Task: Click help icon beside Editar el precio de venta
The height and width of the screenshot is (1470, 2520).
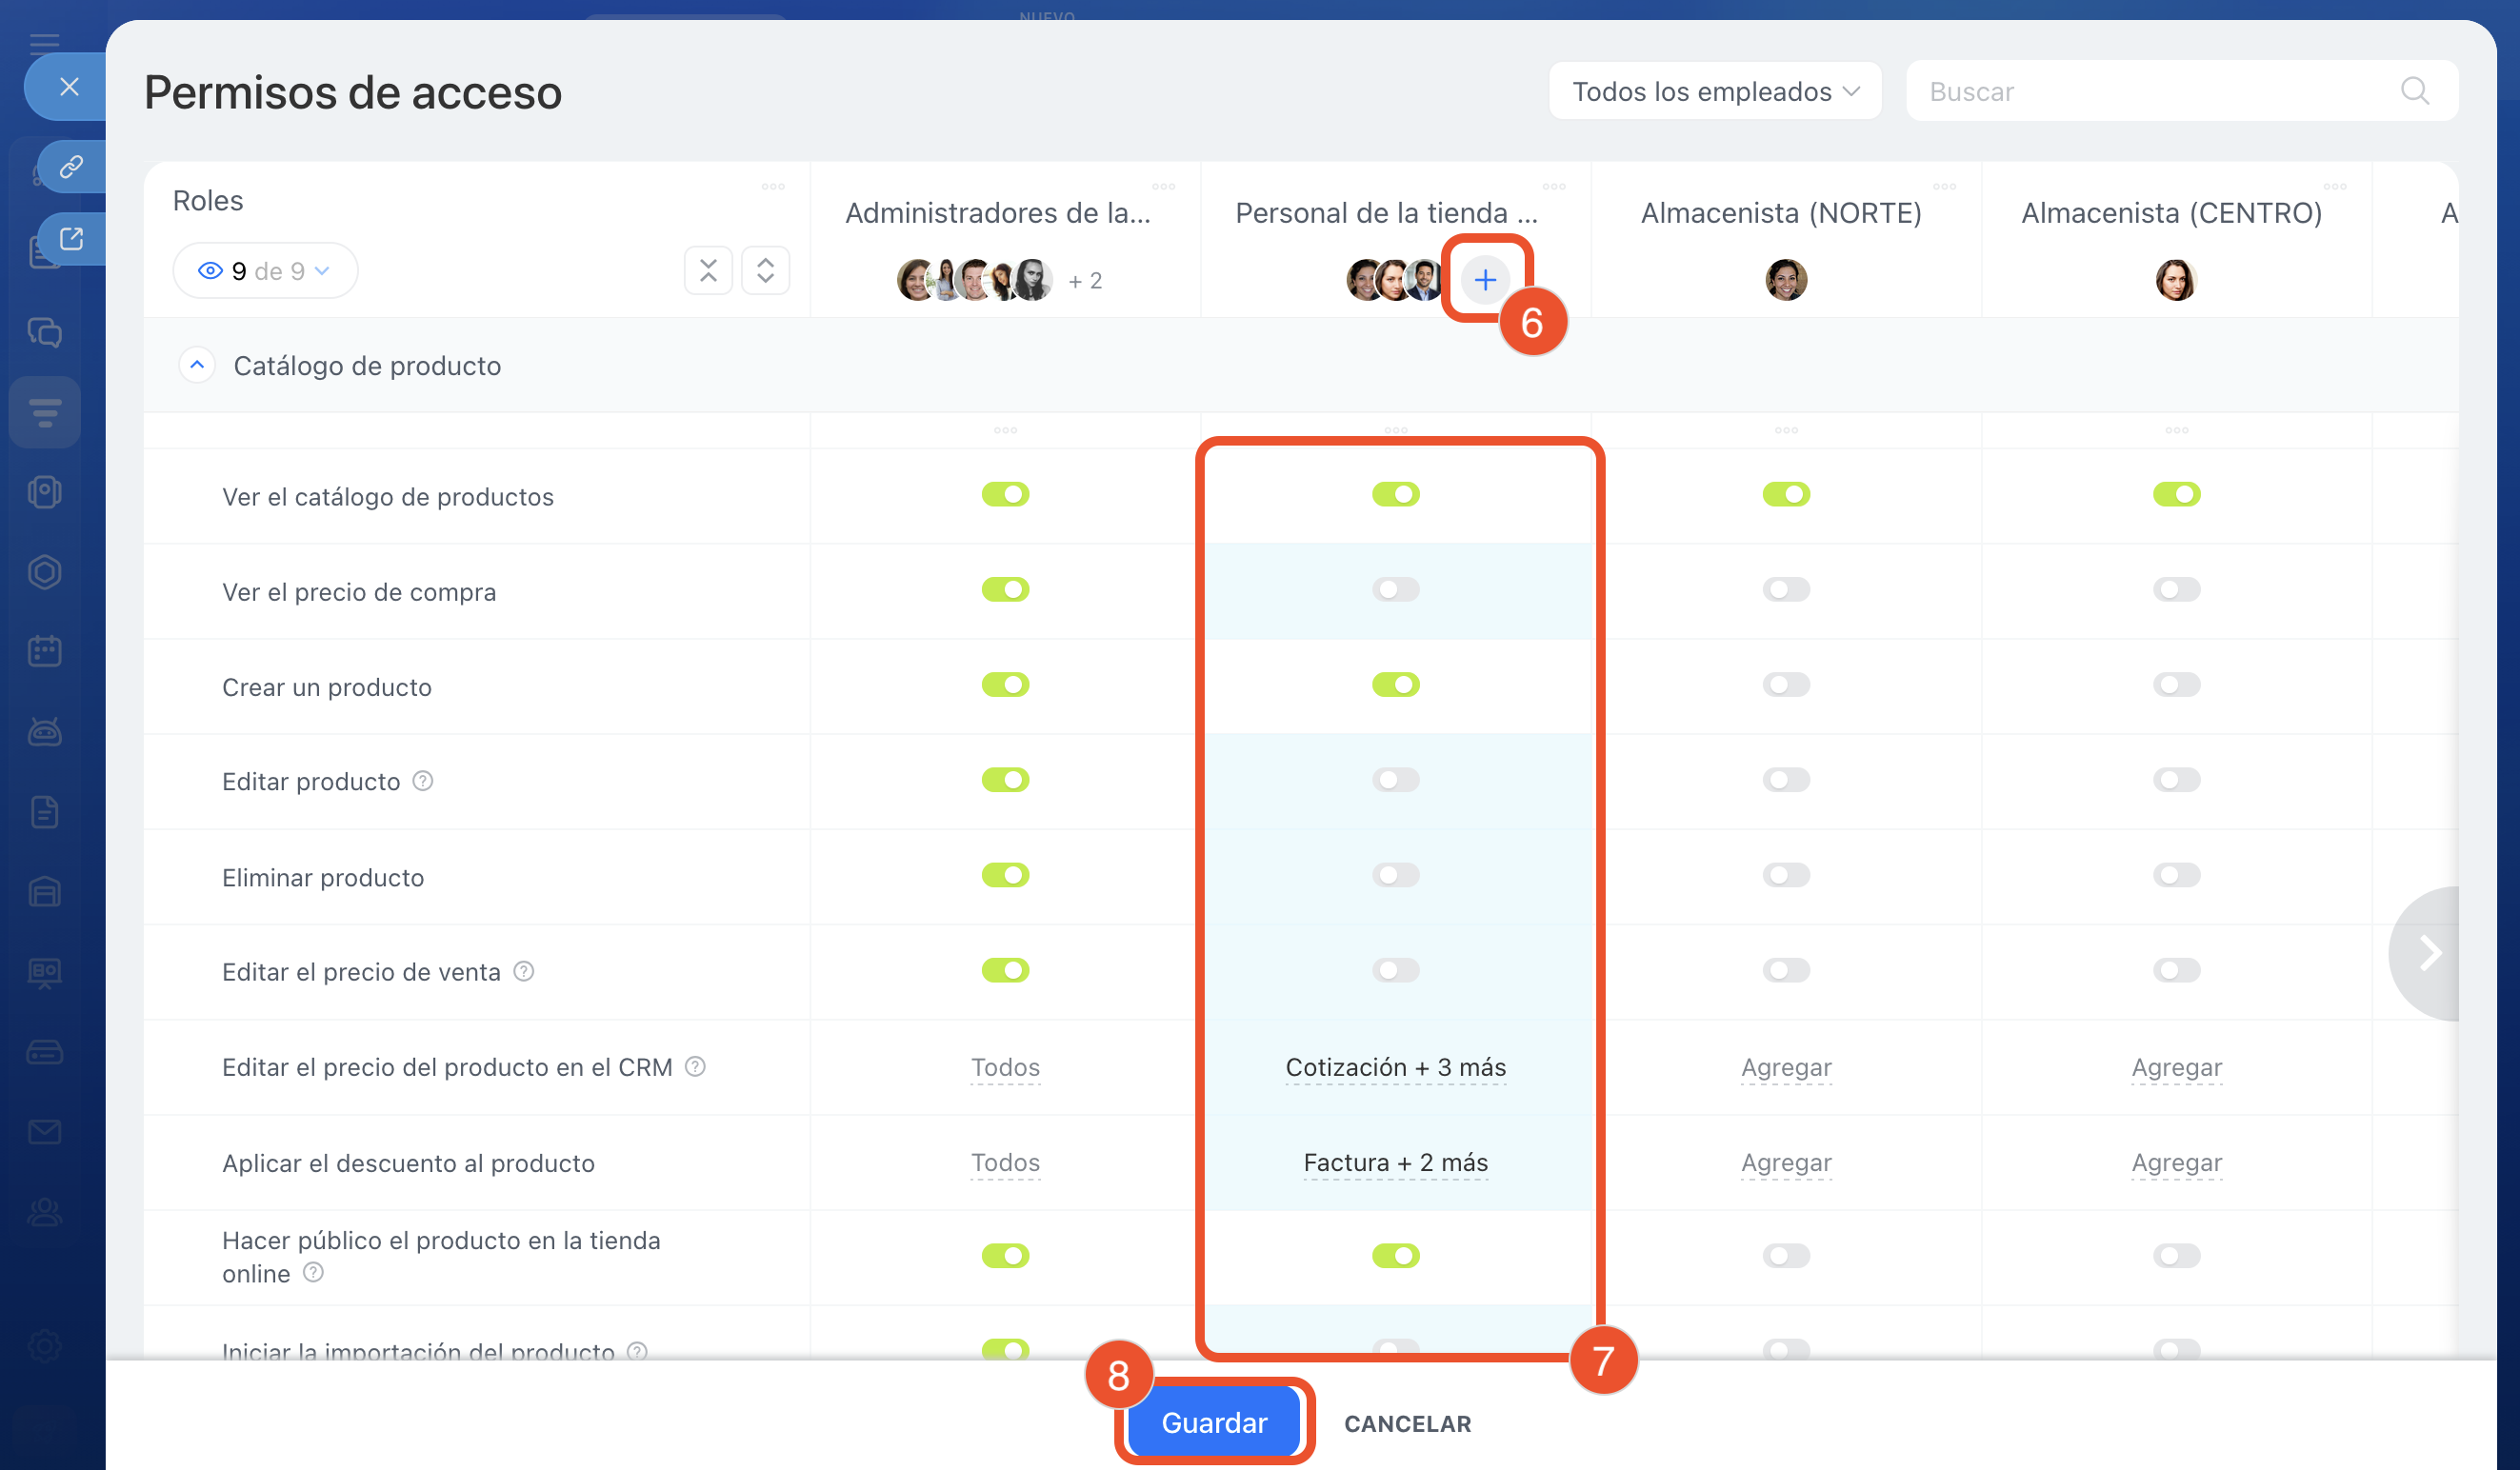Action: point(524,971)
